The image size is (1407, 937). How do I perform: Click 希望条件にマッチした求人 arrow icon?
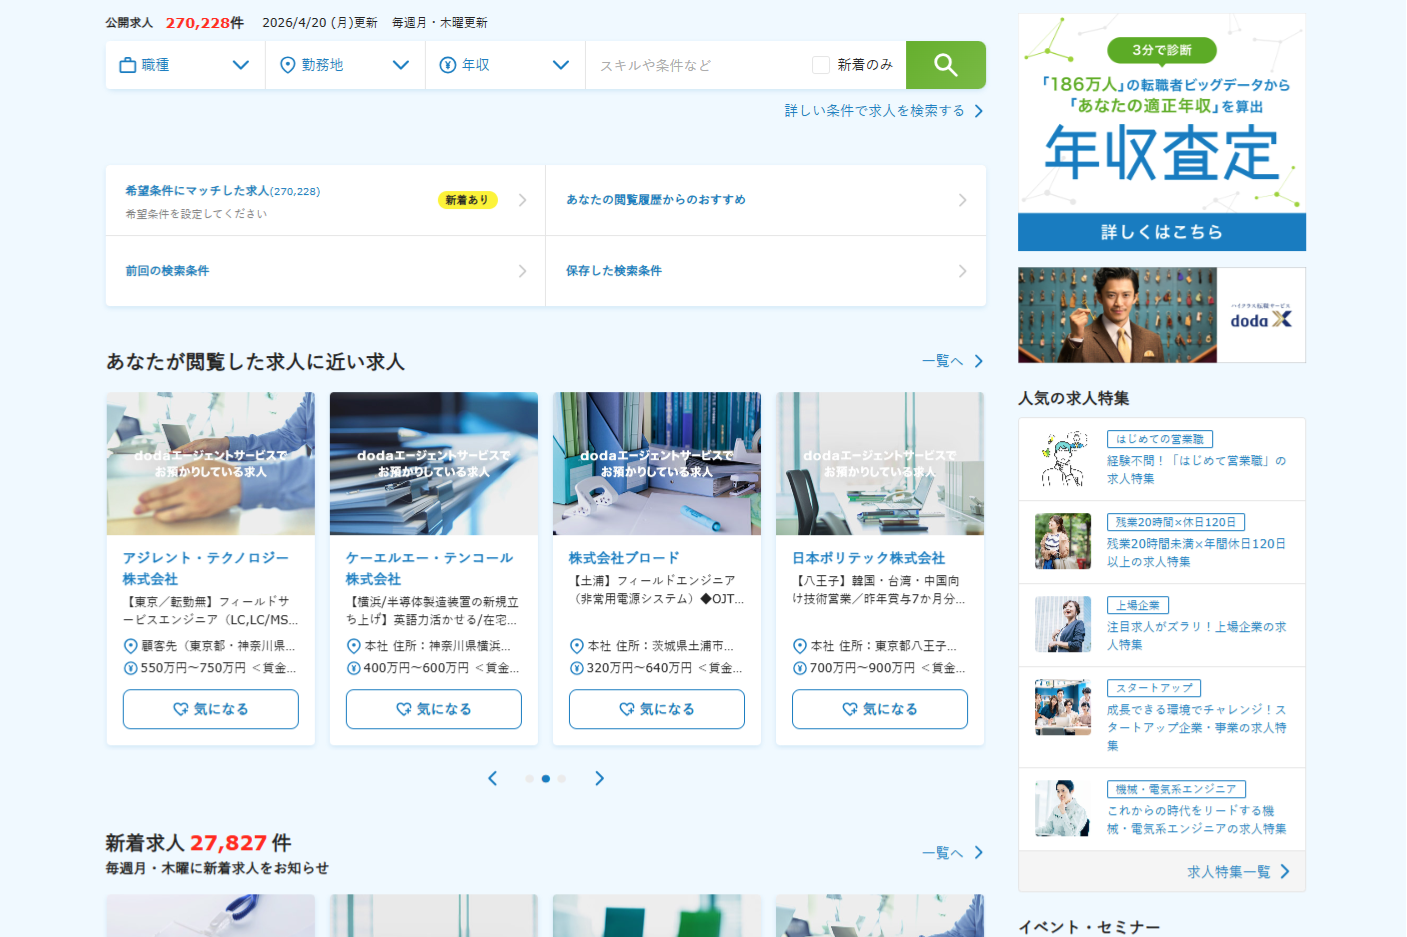tap(522, 200)
